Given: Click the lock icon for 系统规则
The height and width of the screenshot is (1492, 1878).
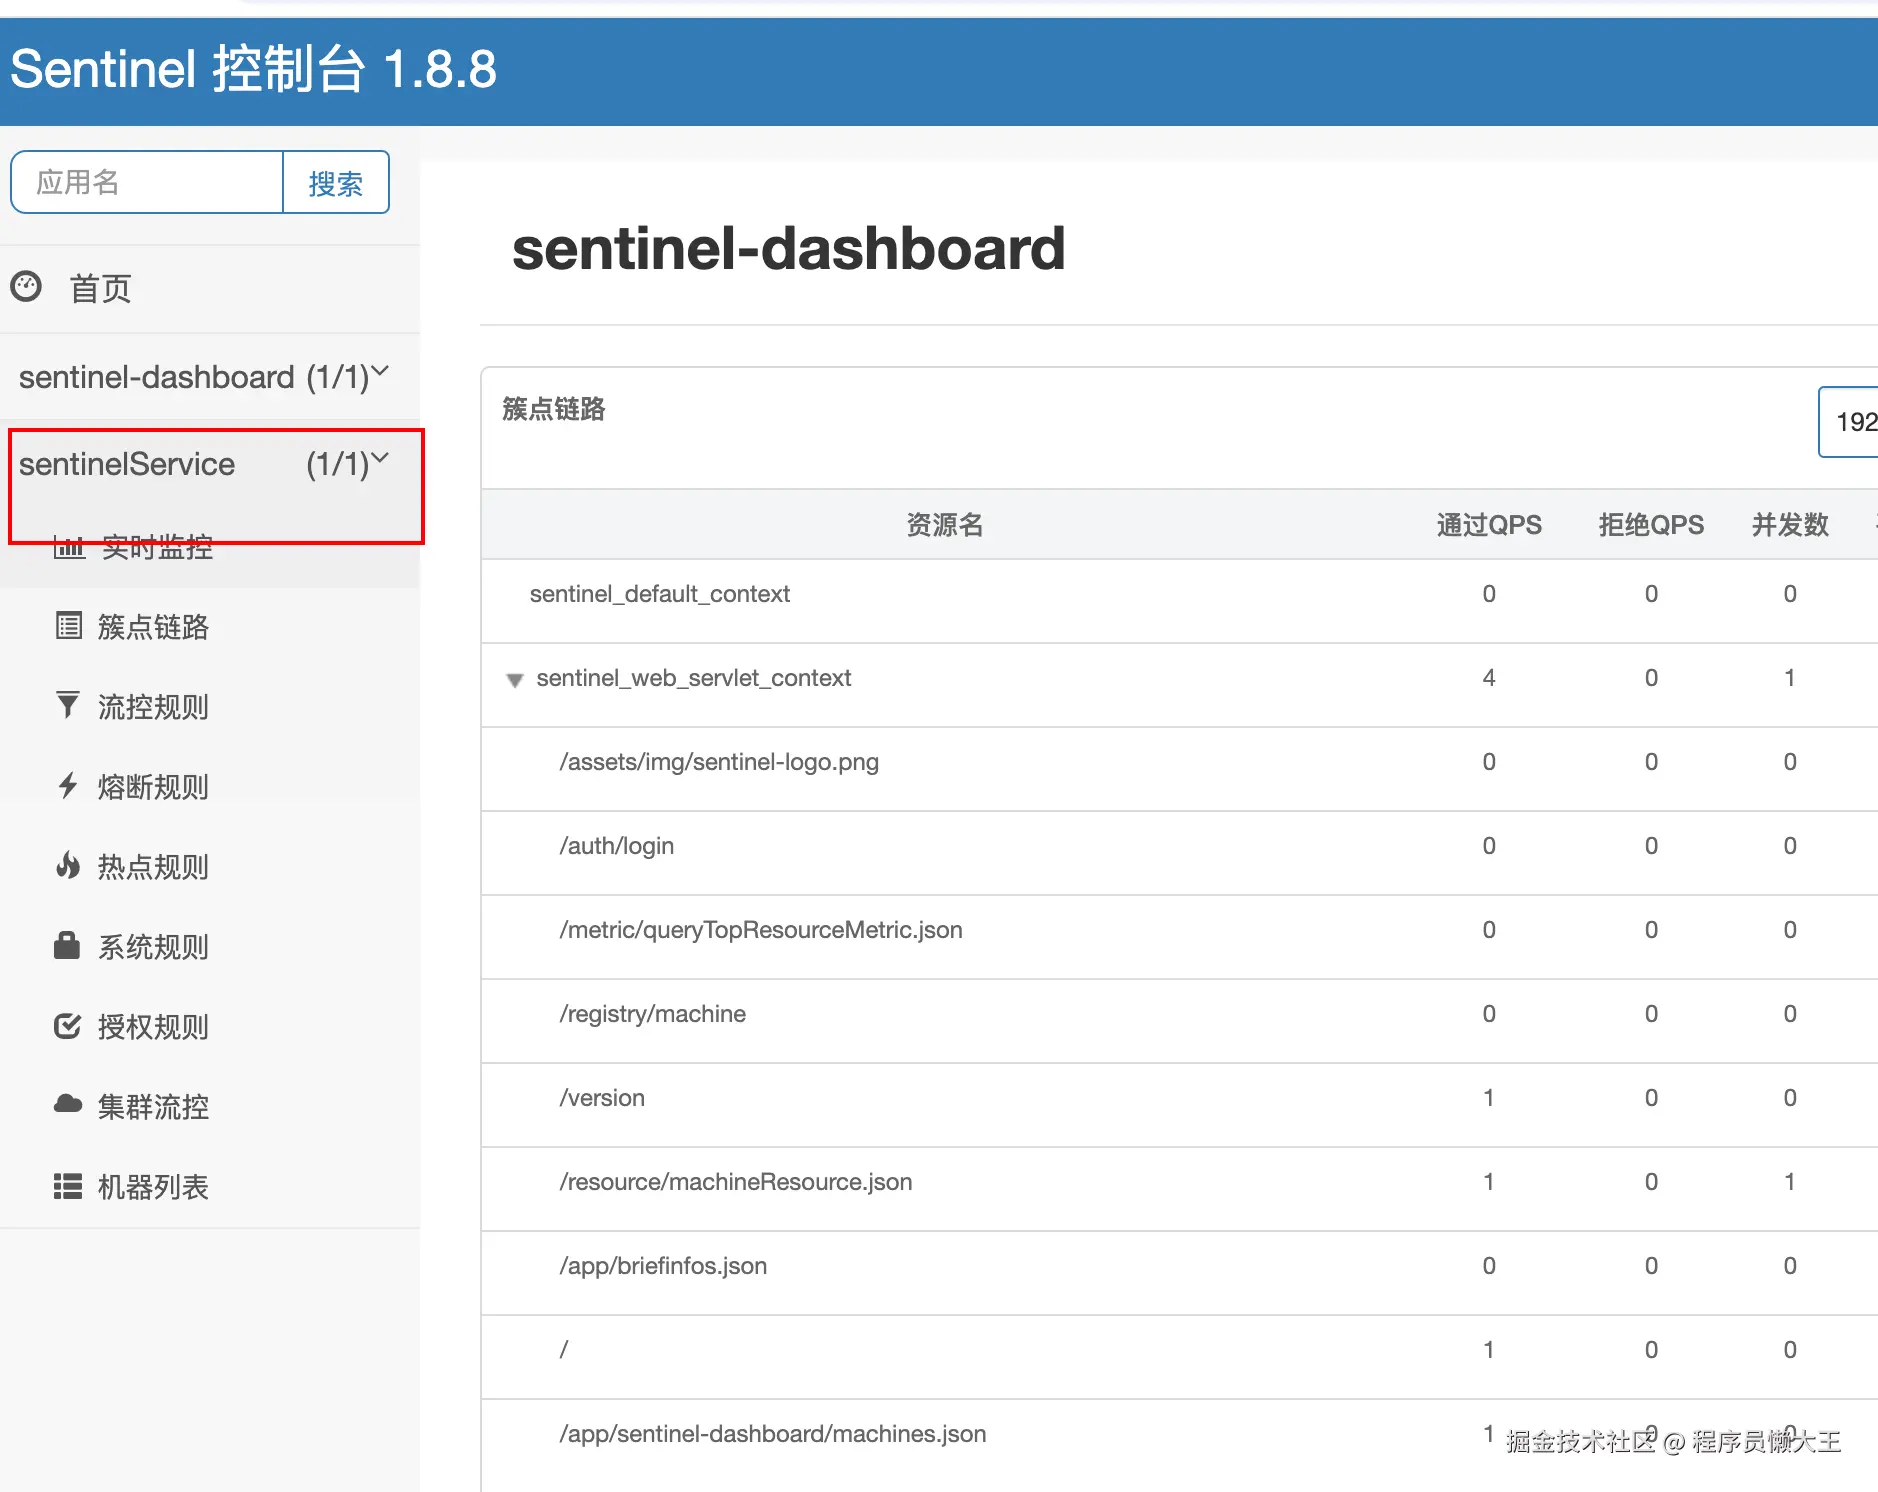Looking at the screenshot, I should coord(67,945).
